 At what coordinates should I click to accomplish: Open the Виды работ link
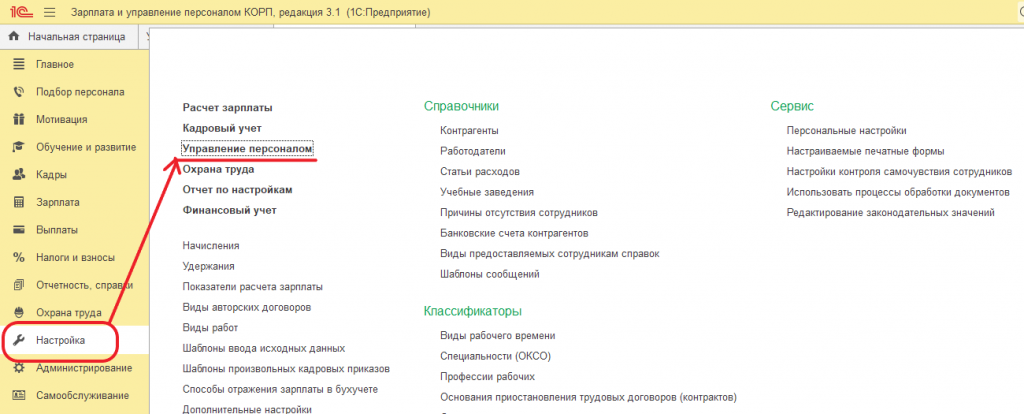(210, 328)
